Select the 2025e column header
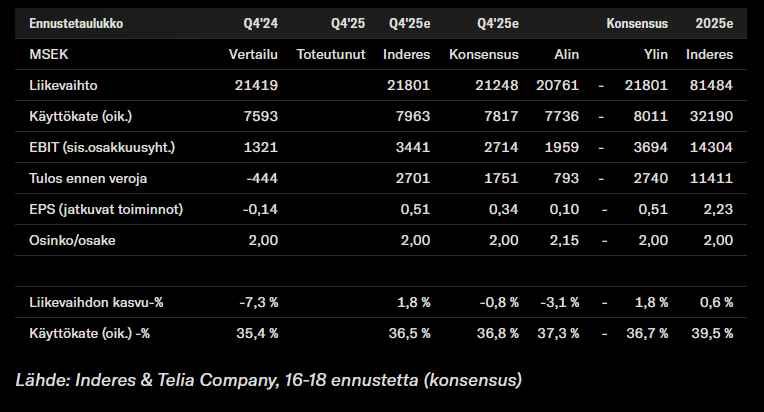The width and height of the screenshot is (764, 412). 714,22
